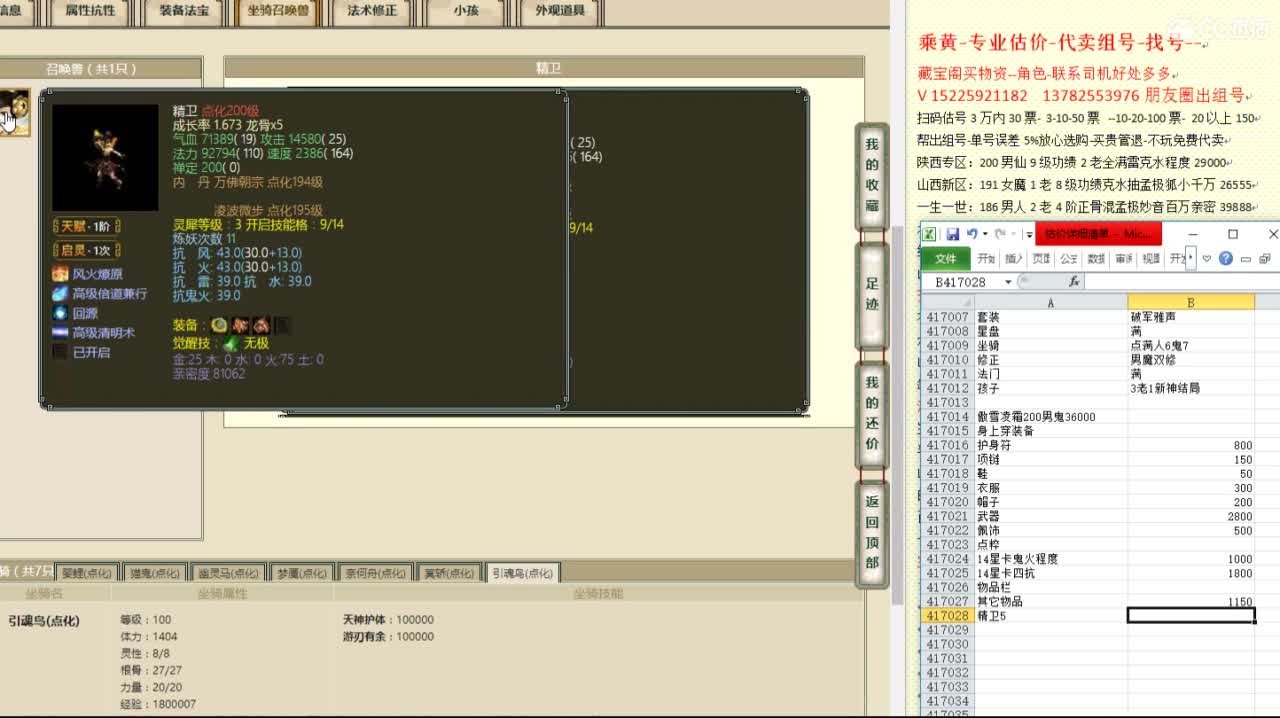Screen dimensions: 1280x718
Task: Click the 高级清明术 skill icon
Action: [60, 332]
